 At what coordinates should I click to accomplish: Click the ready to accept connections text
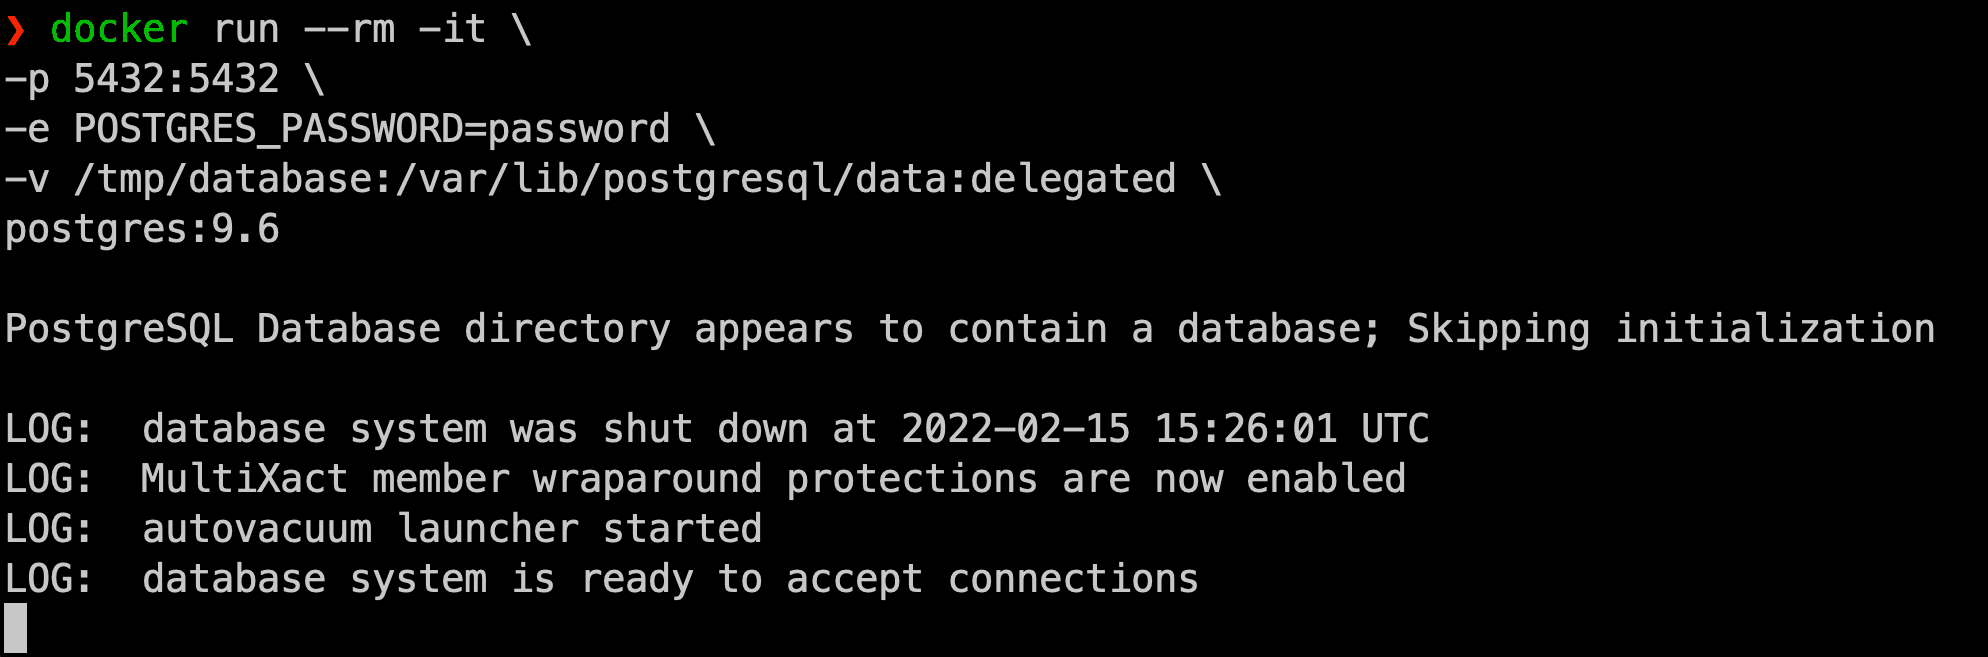(889, 579)
